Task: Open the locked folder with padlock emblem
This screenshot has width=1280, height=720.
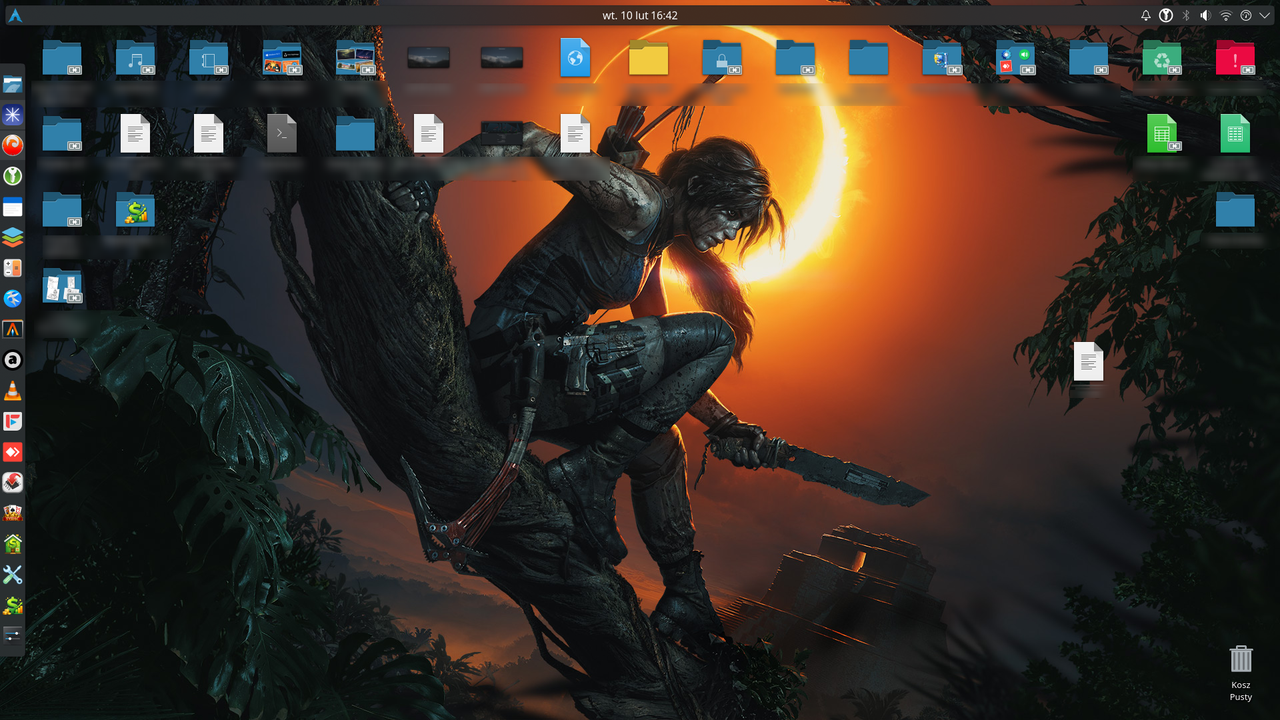Action: point(722,58)
